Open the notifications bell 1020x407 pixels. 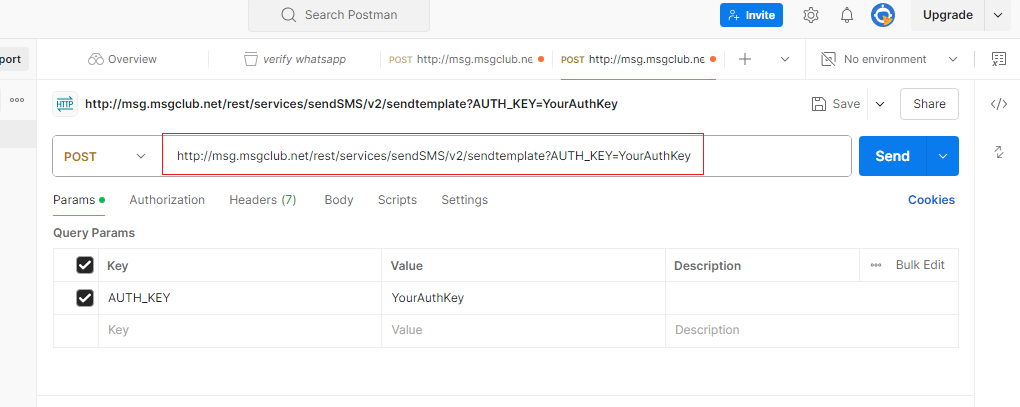pyautogui.click(x=847, y=15)
